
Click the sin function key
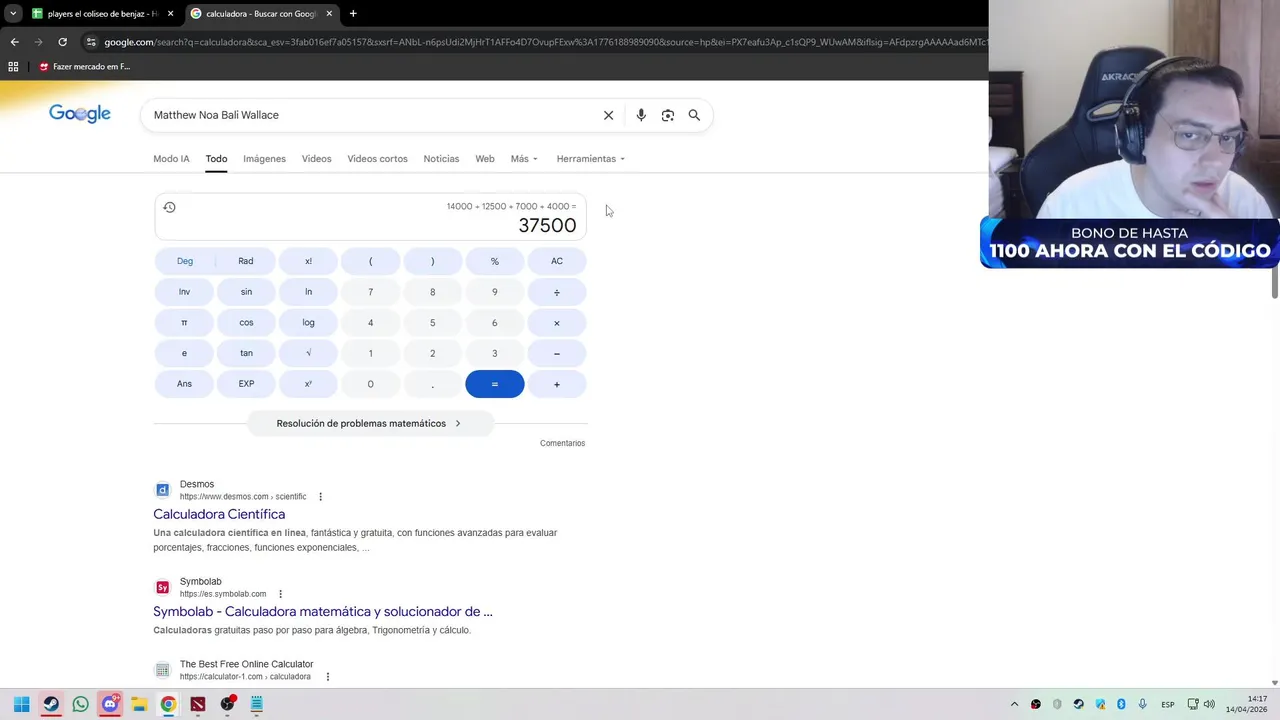pyautogui.click(x=246, y=292)
